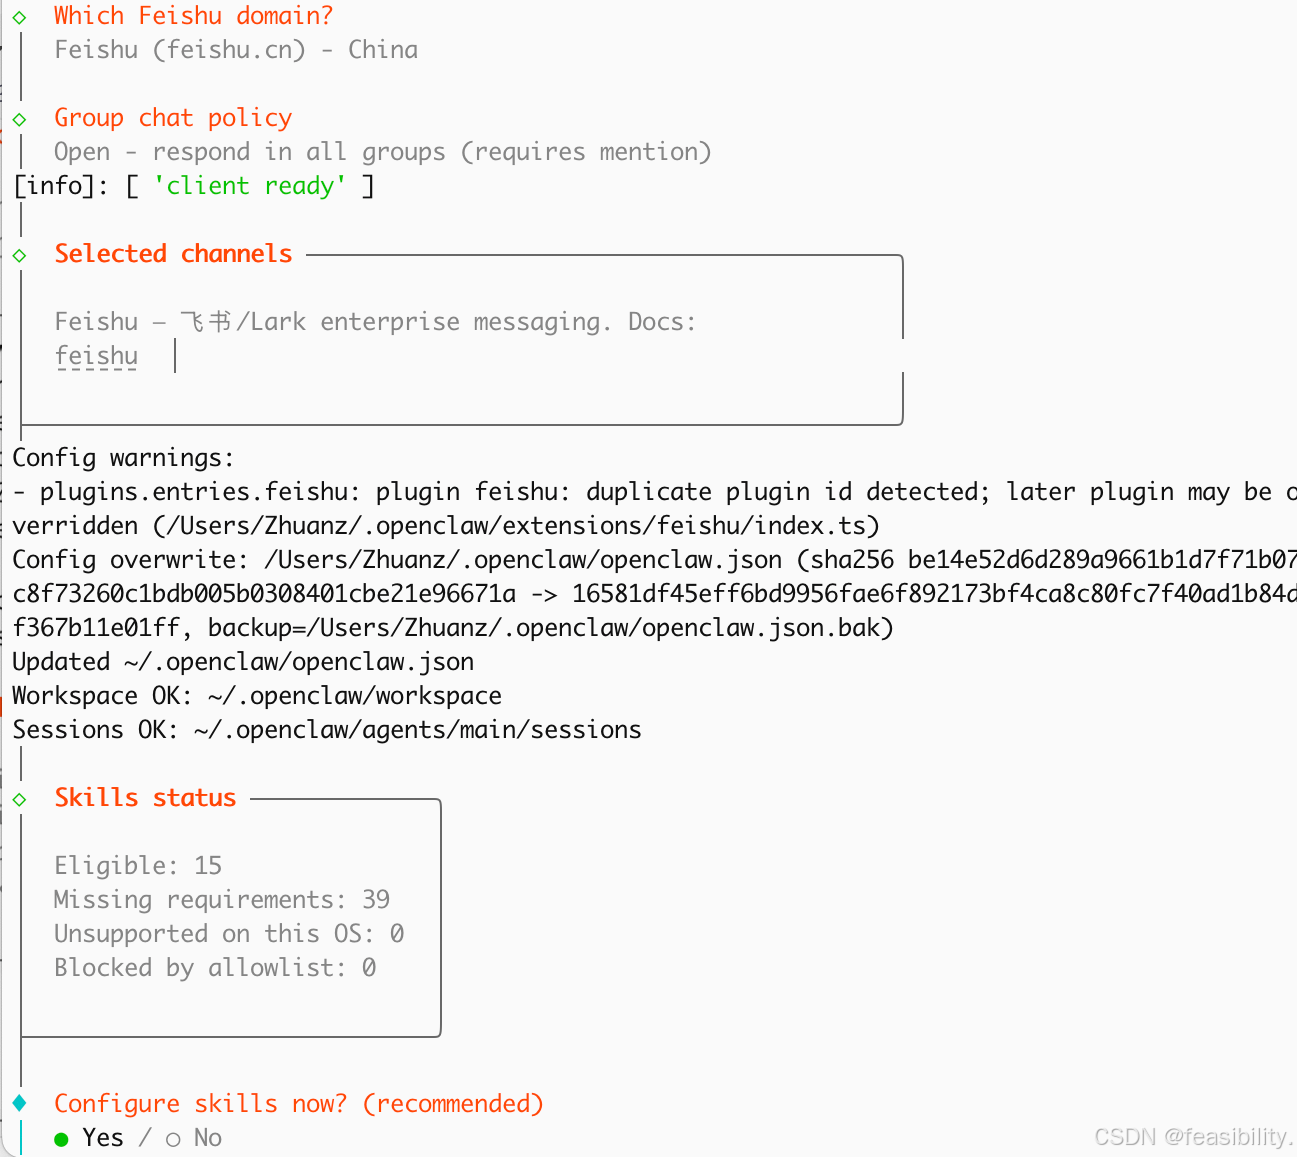Click the "Configure skills now? (recommended)" prompt
The width and height of the screenshot is (1298, 1158).
point(298,1104)
